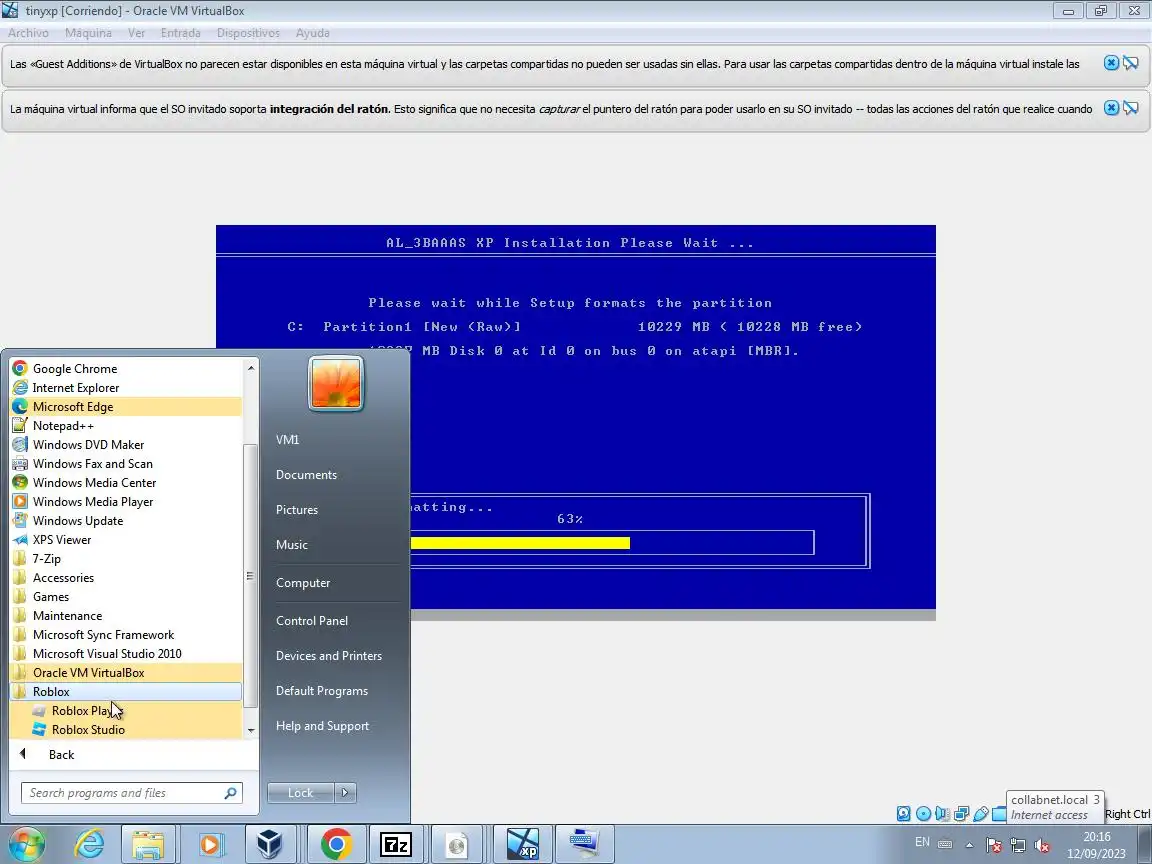Open the shutdown options arrow beside Lock
Viewport: 1152px width, 864px height.
pyautogui.click(x=345, y=793)
